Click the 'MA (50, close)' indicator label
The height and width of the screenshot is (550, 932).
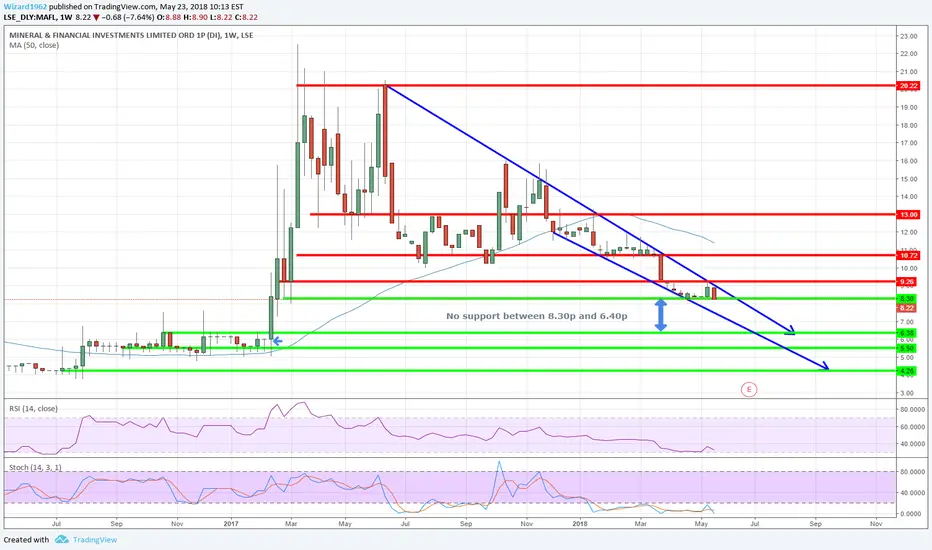pos(34,45)
